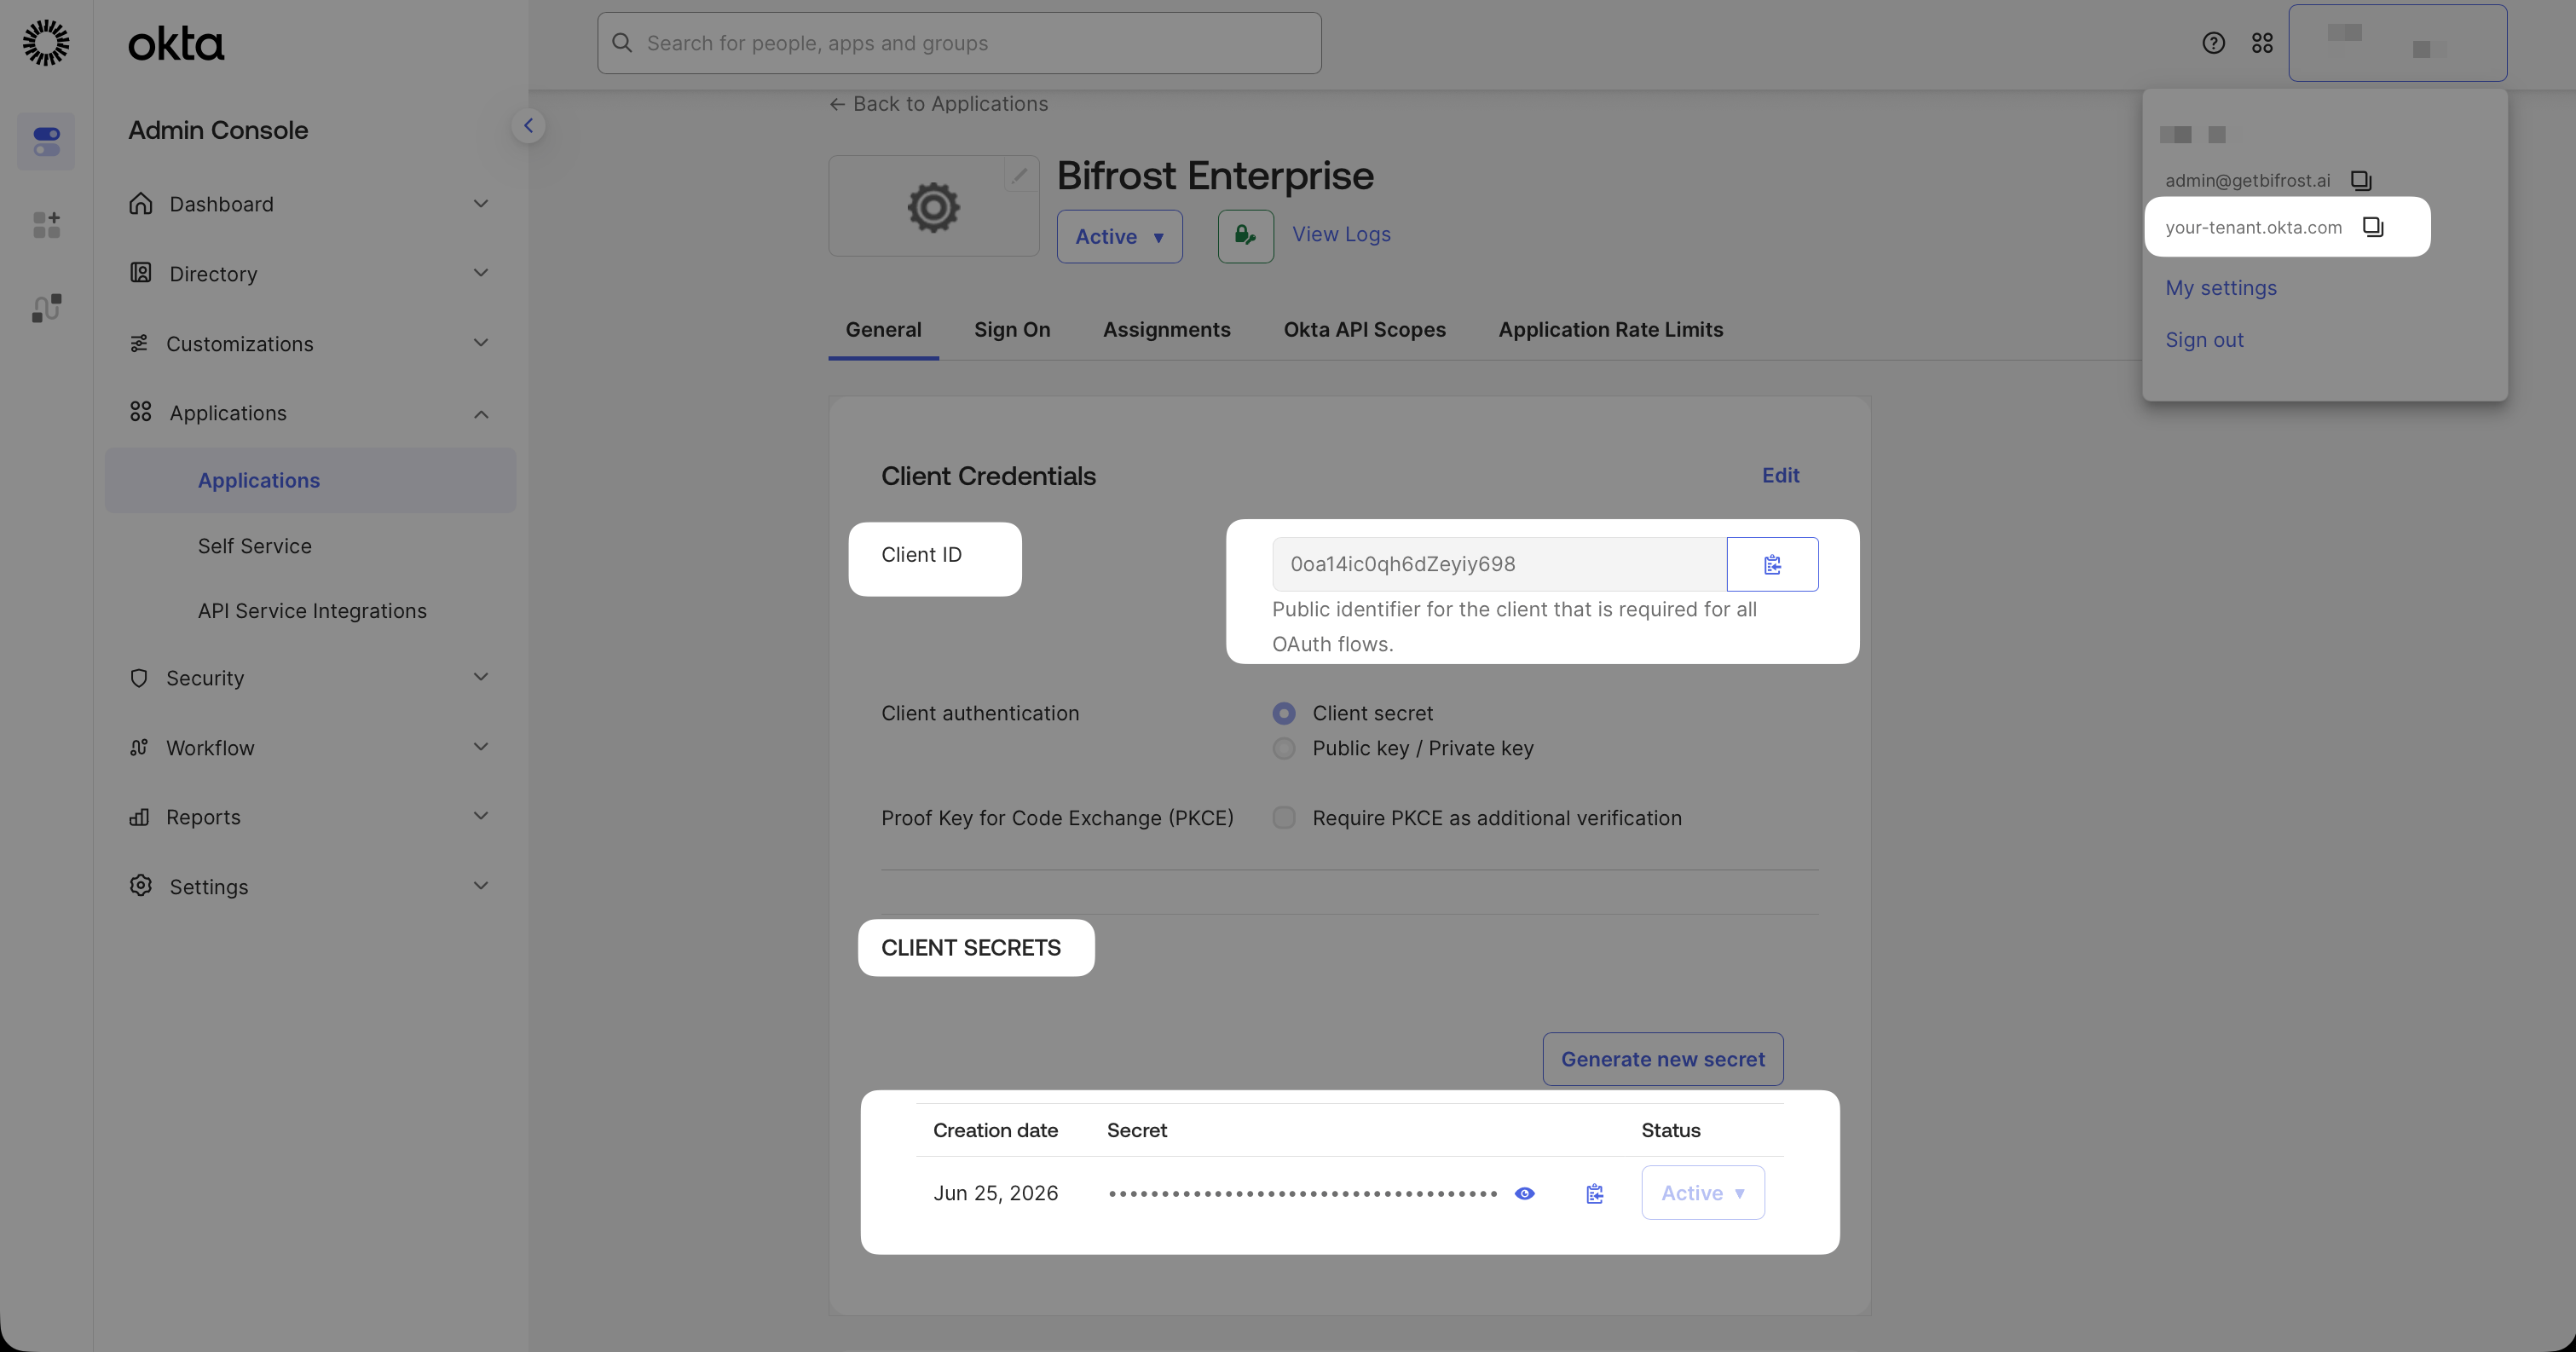Screen dimensions: 2576x1352
Task: Focus the people, apps and groups search field
Action: pos(959,43)
